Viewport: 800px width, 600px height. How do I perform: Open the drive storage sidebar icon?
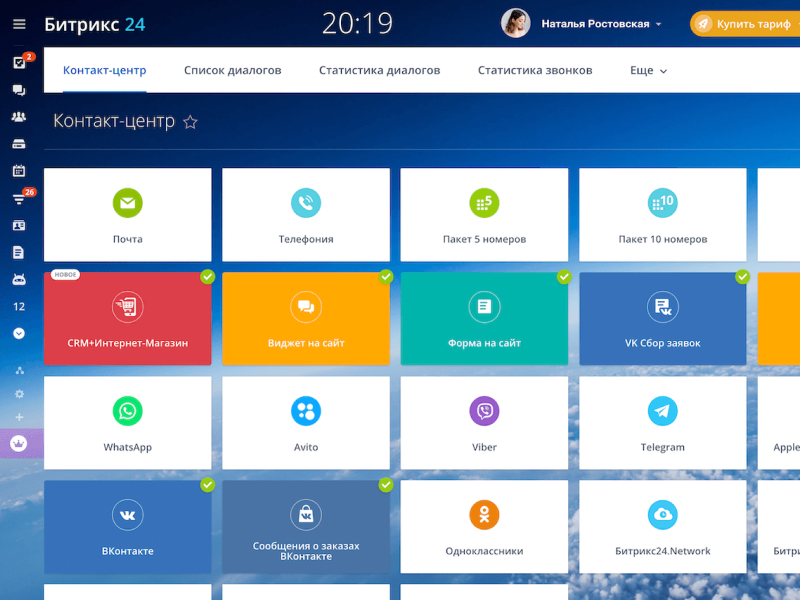pos(19,144)
